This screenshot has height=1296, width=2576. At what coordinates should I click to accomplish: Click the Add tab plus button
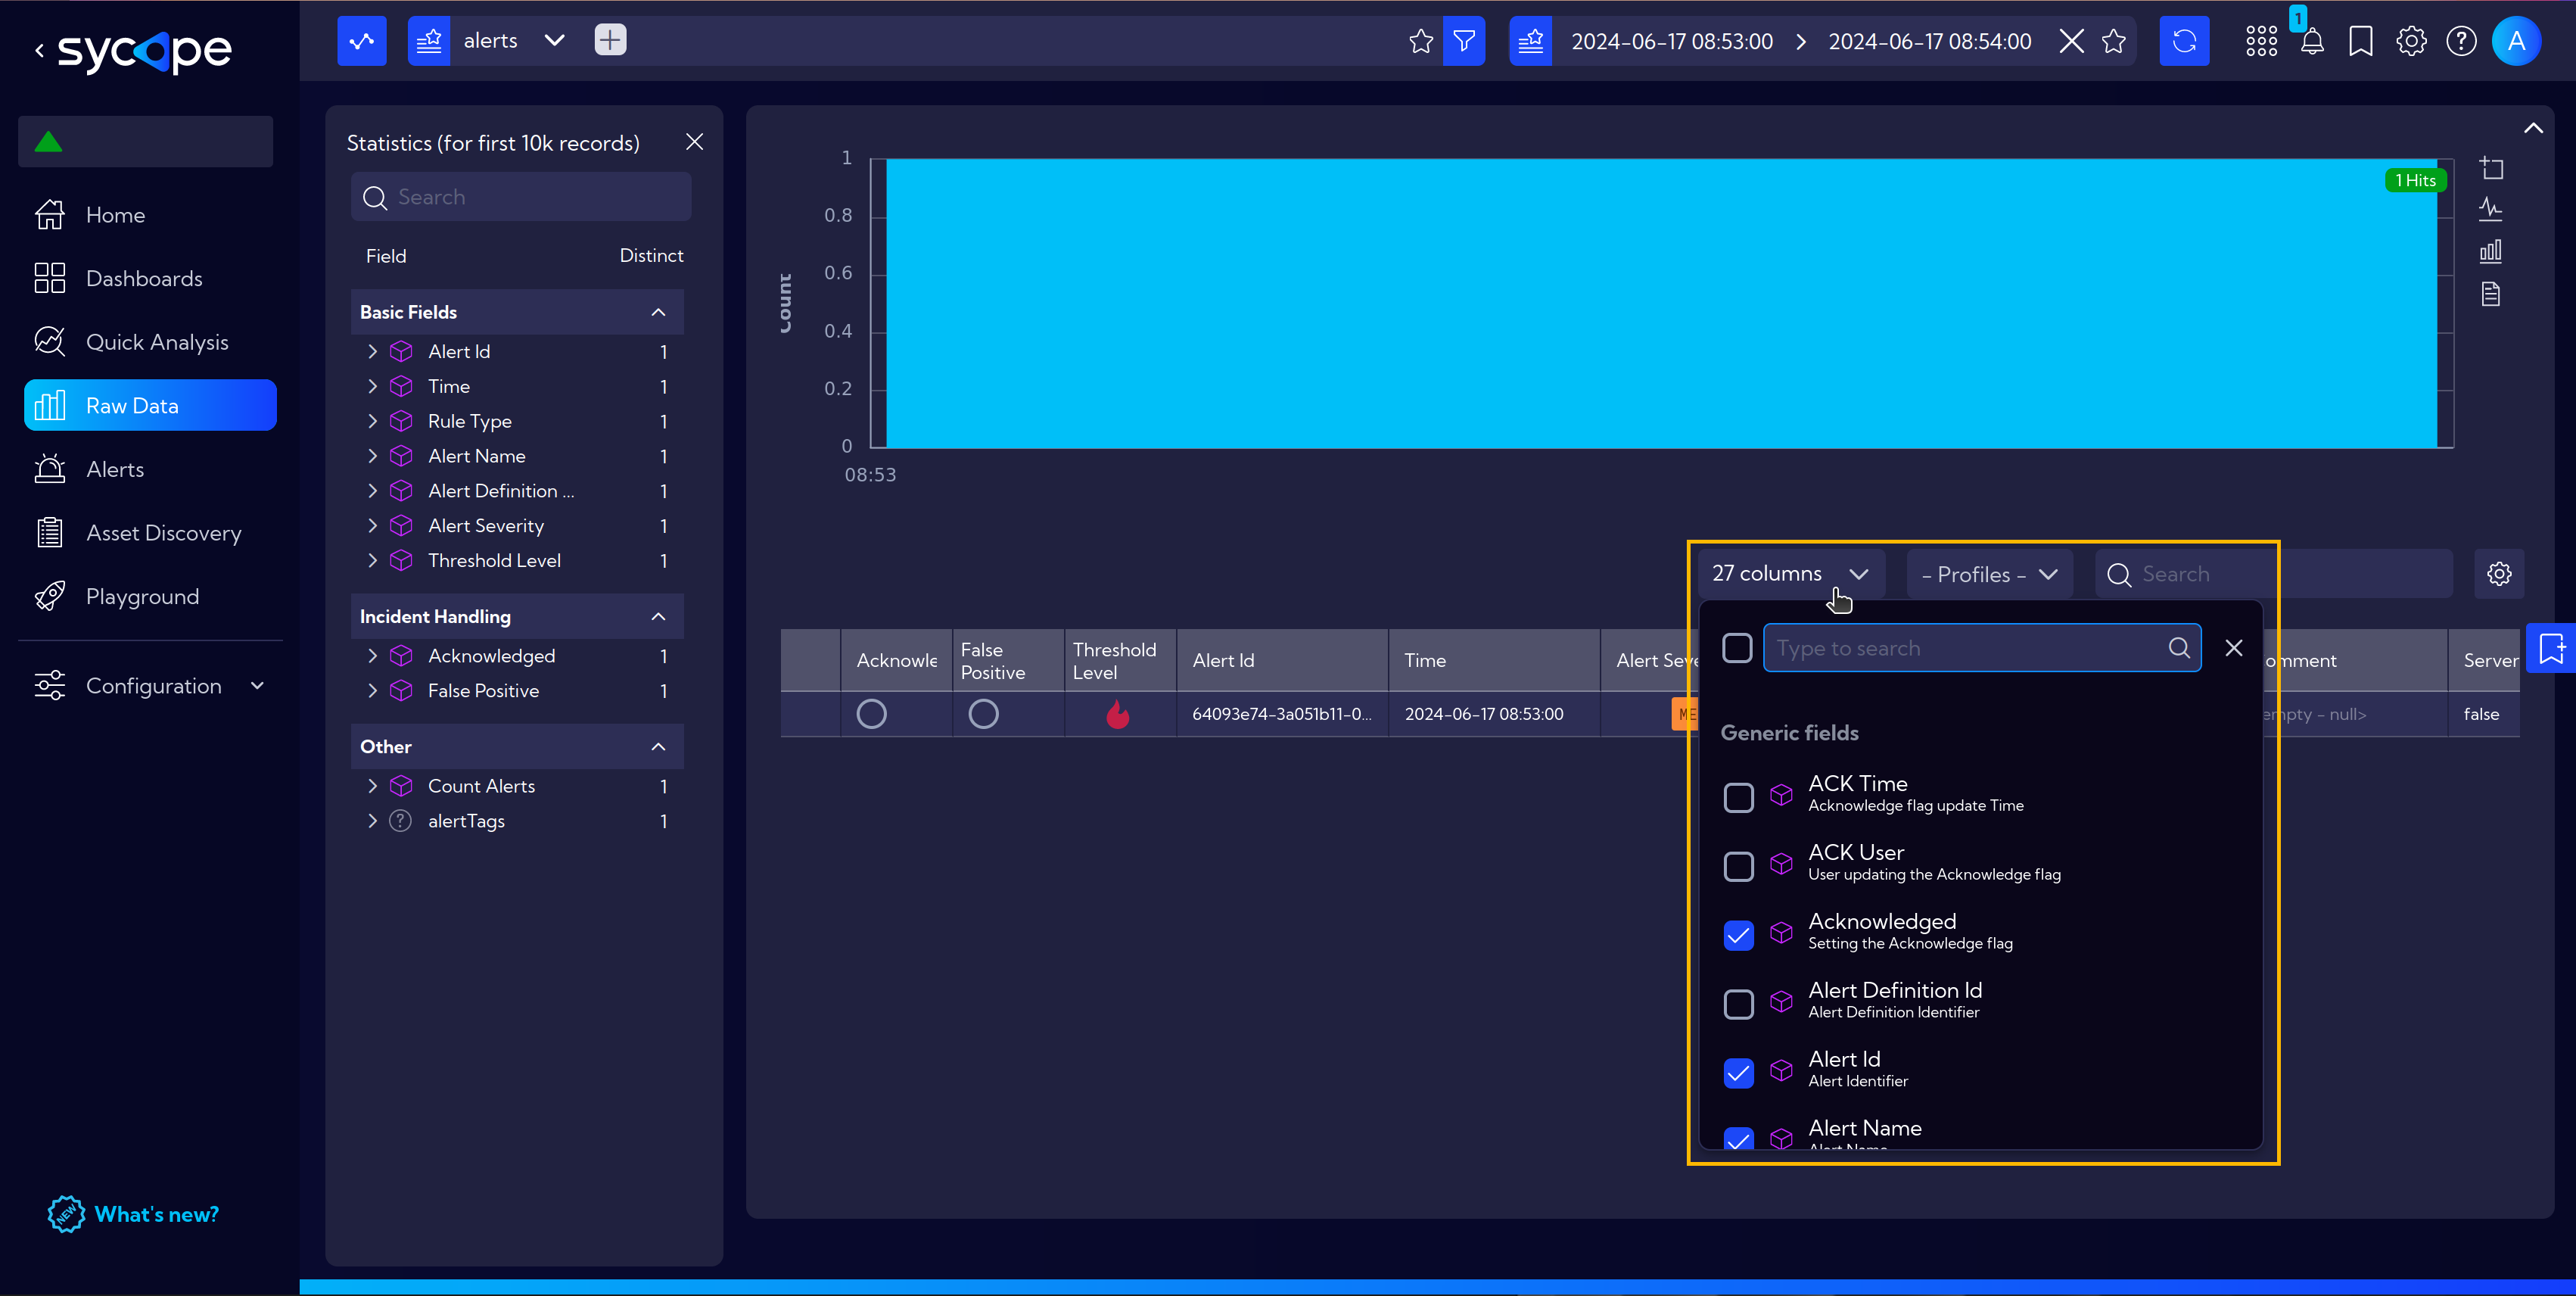611,39
